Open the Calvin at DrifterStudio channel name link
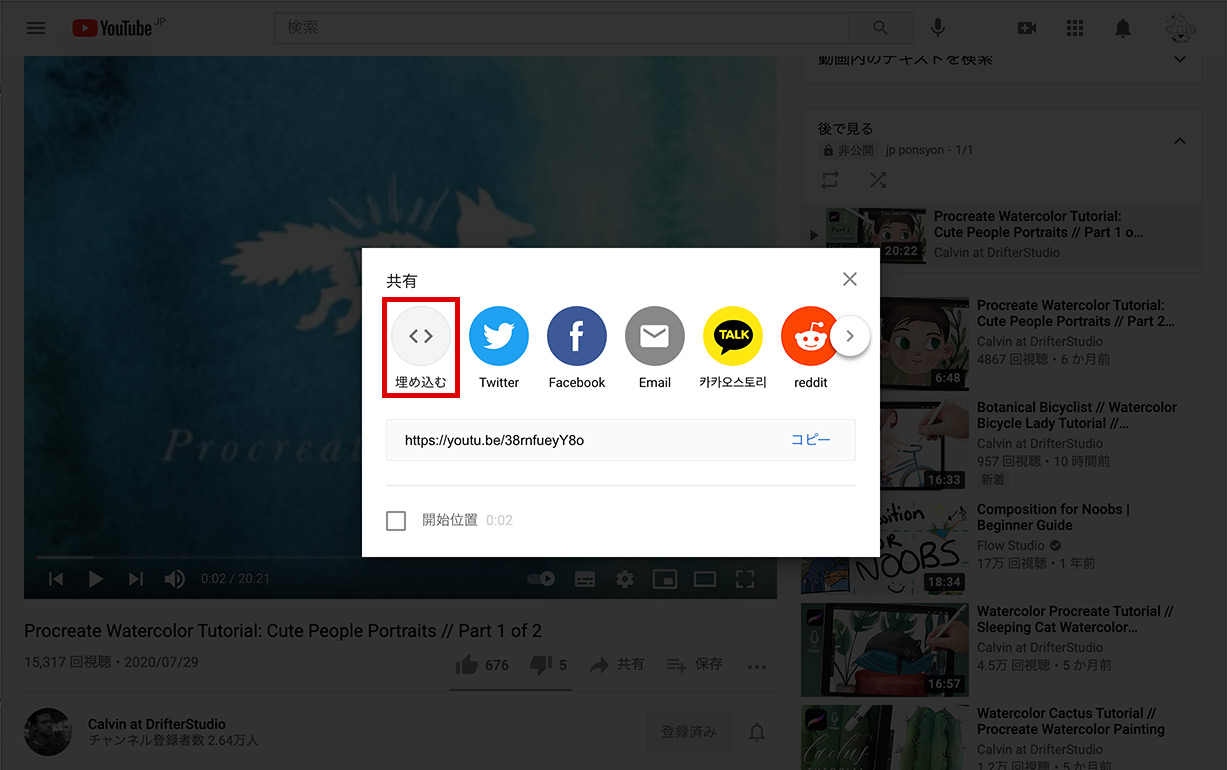The height and width of the screenshot is (770, 1227). pos(157,724)
